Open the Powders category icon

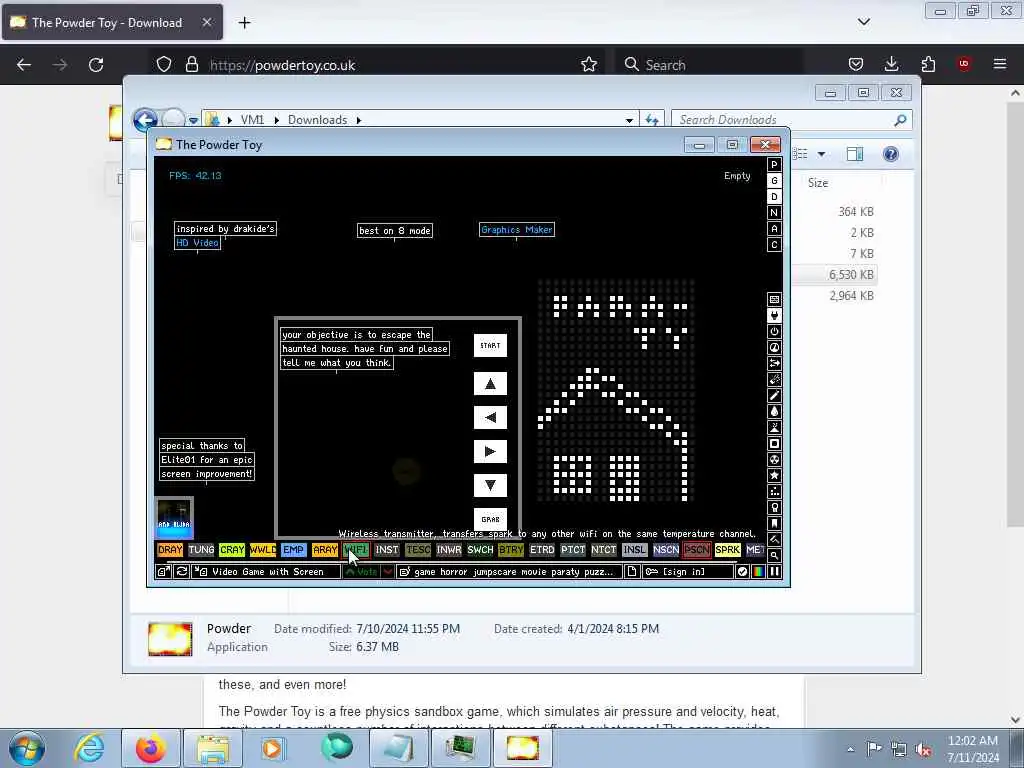(x=774, y=428)
